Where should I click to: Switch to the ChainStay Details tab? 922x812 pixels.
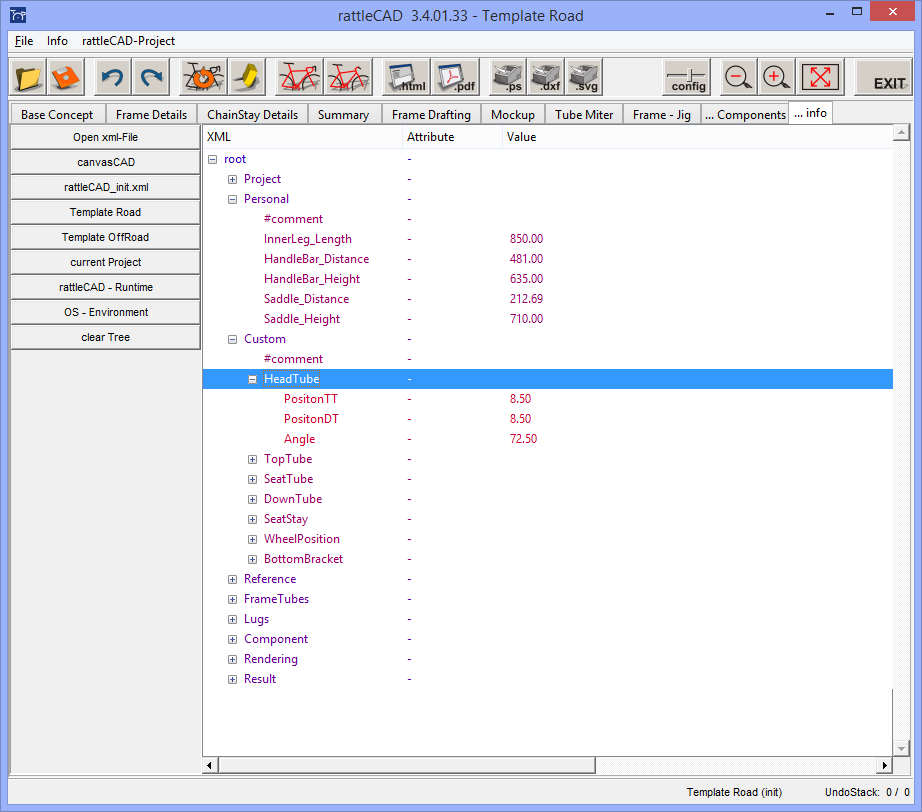tap(252, 115)
